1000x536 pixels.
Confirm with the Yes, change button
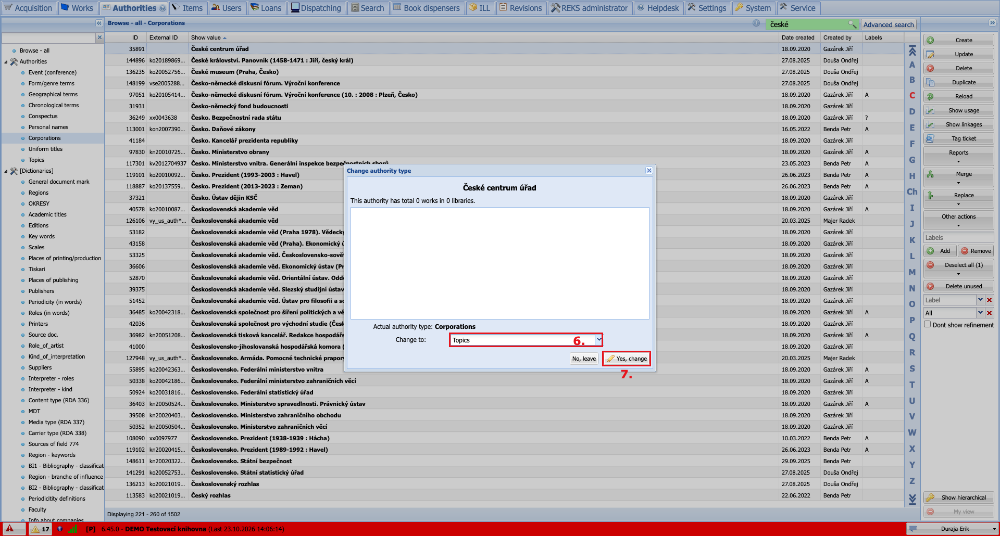point(627,359)
